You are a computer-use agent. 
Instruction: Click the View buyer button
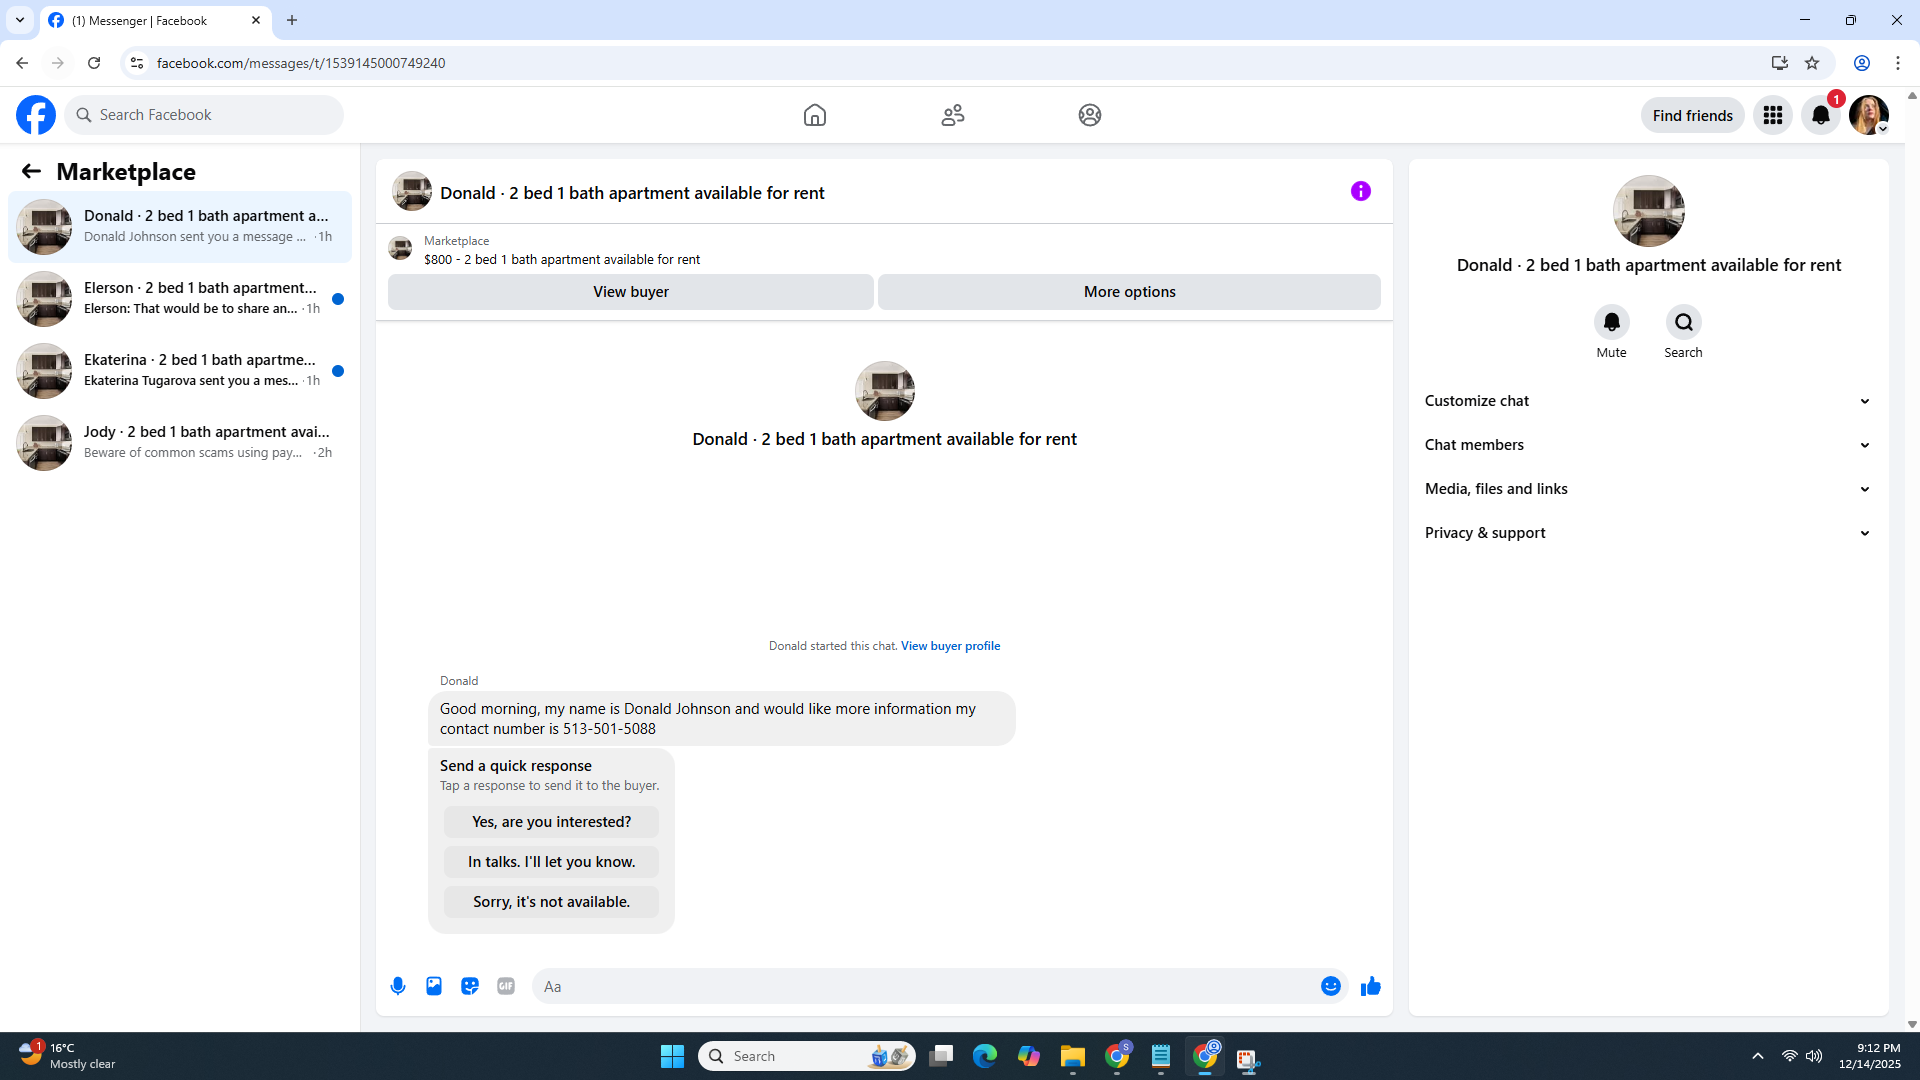[630, 292]
